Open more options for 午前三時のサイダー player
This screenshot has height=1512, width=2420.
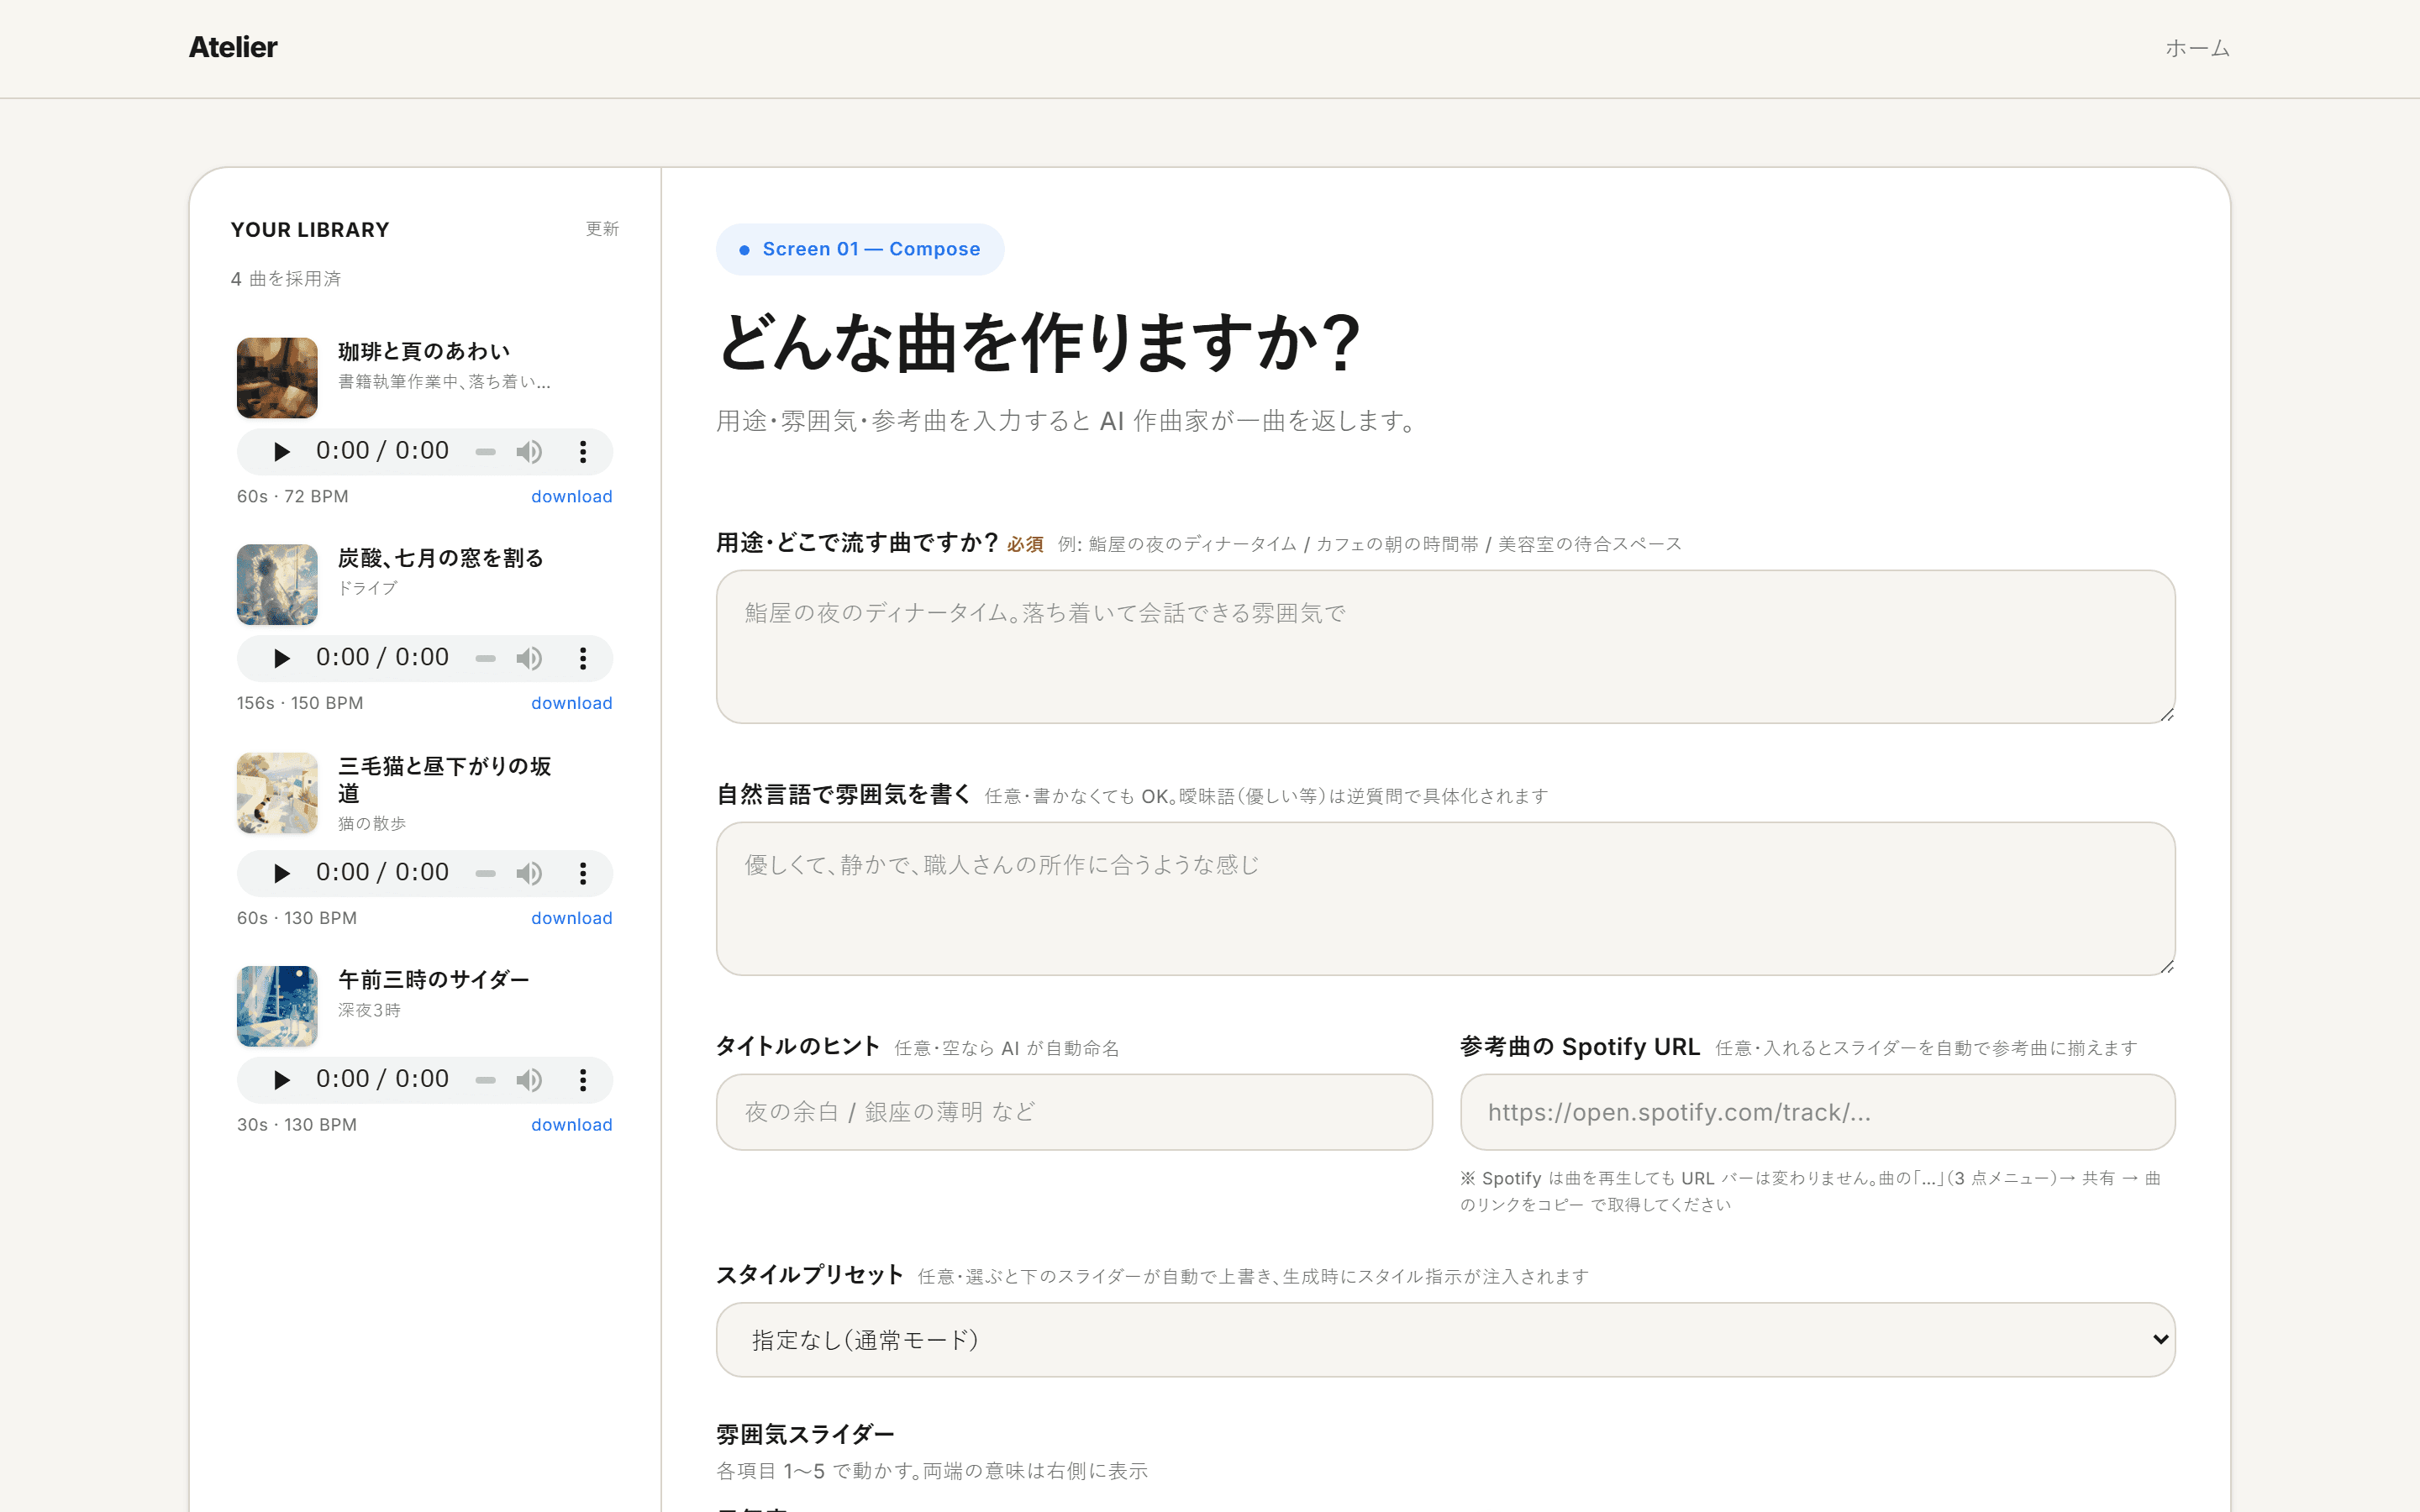coord(583,1080)
